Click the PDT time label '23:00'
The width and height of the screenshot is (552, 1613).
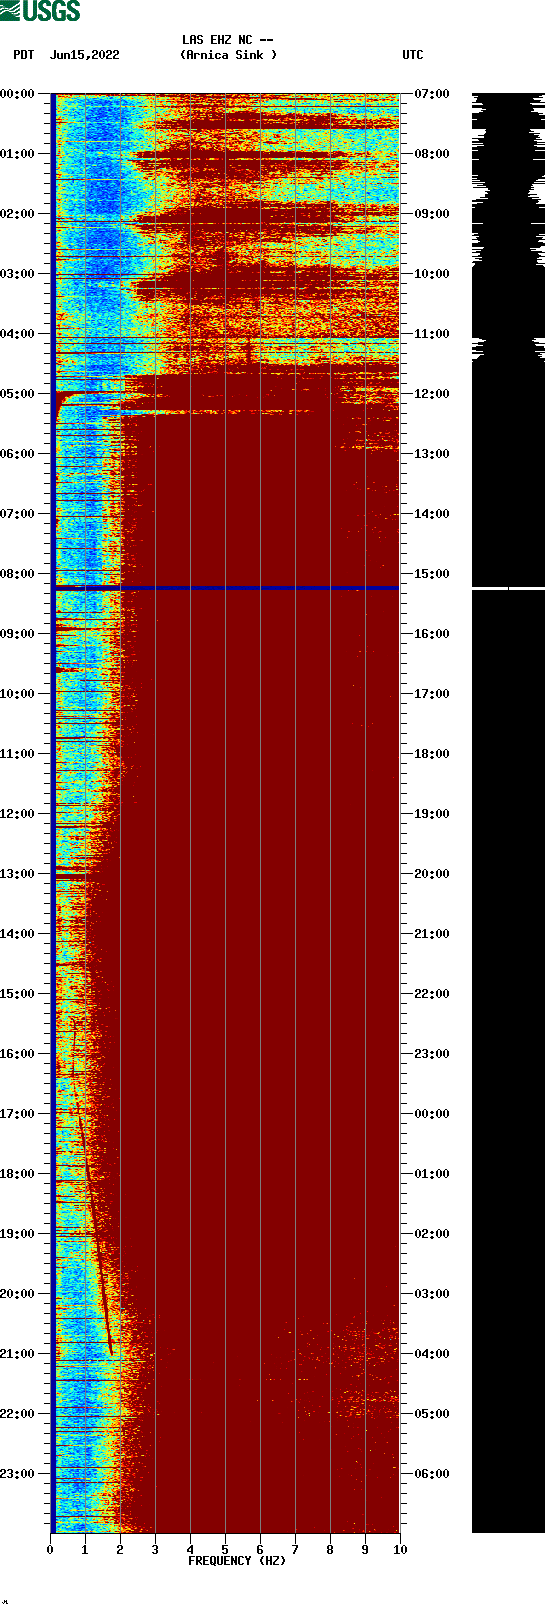pyautogui.click(x=18, y=1474)
